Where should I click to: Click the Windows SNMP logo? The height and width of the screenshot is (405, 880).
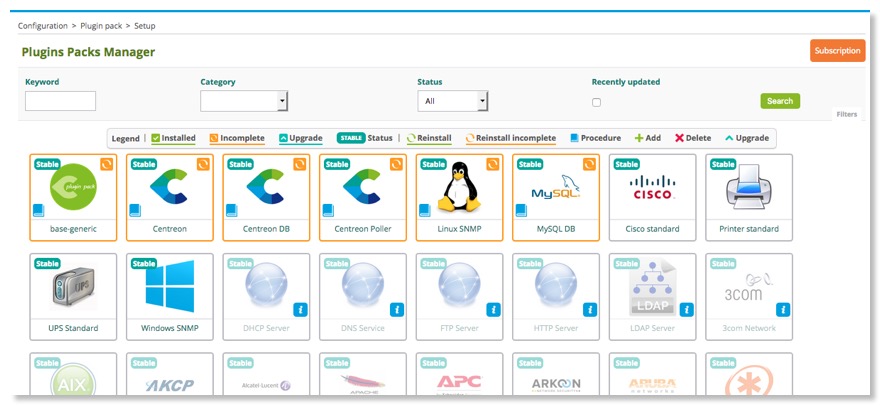168,286
